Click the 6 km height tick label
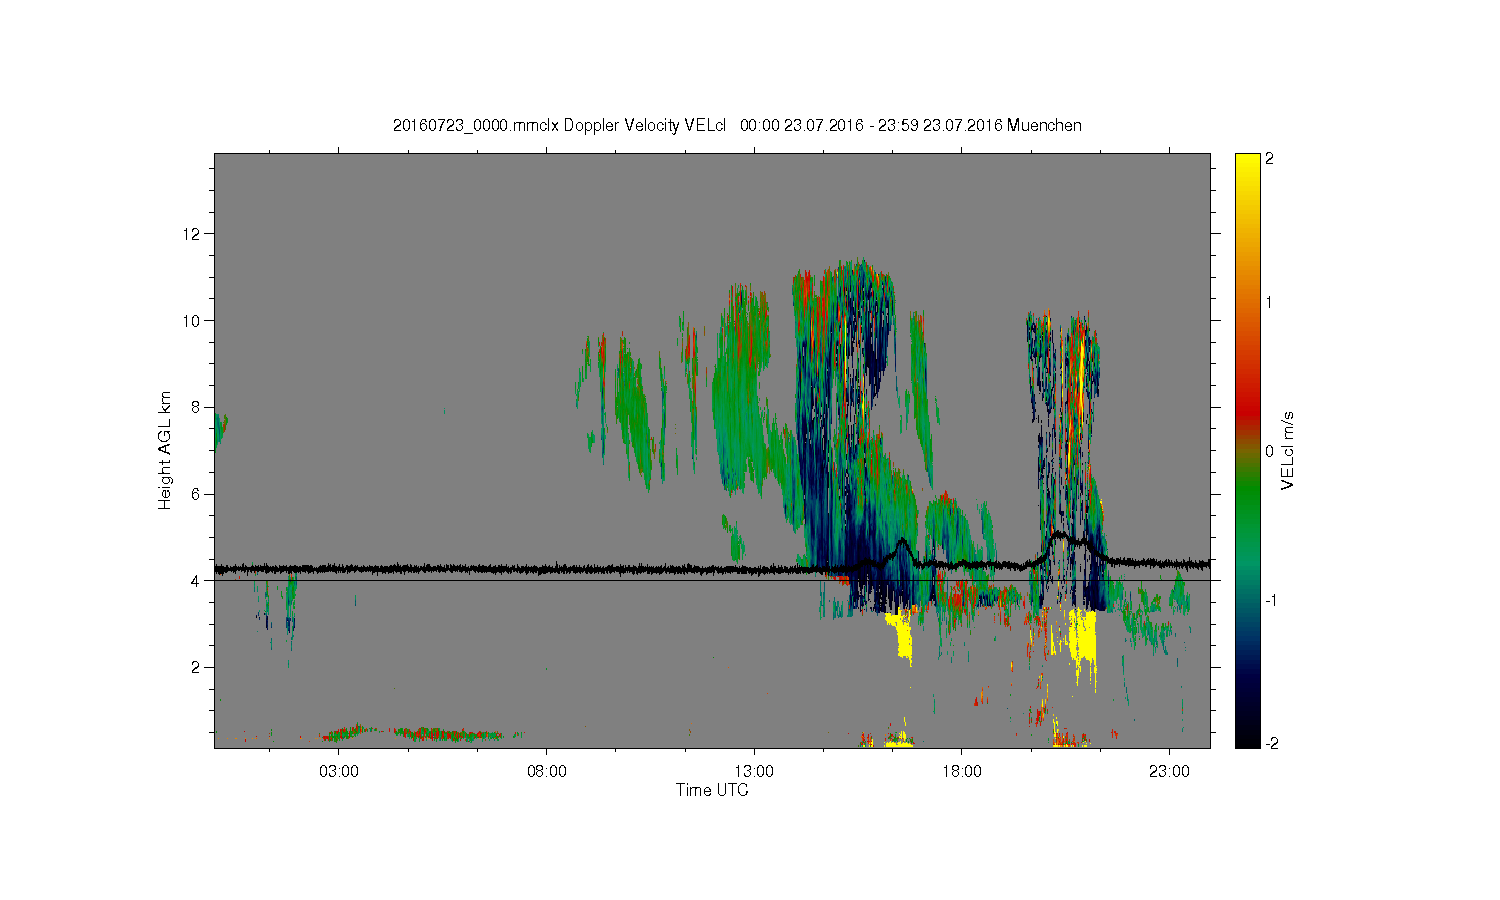The height and width of the screenshot is (900, 1500). point(196,494)
